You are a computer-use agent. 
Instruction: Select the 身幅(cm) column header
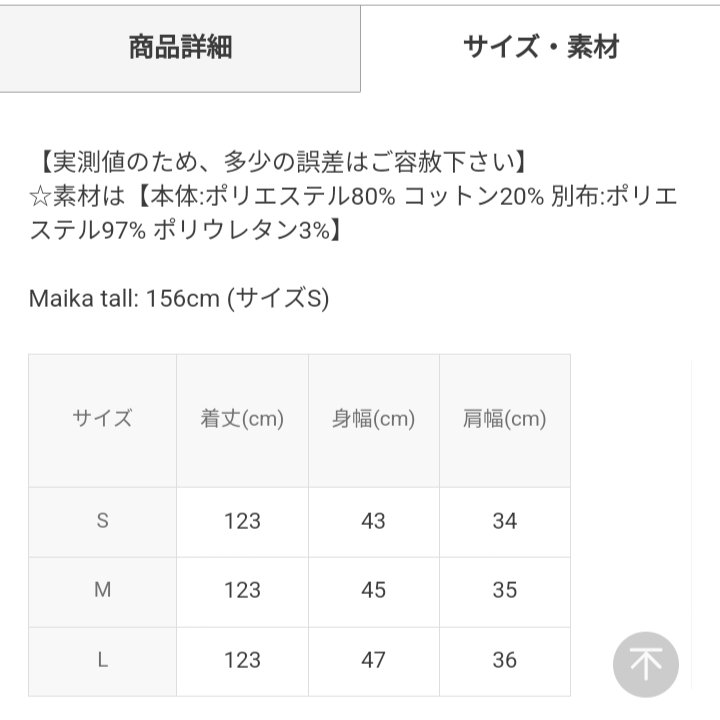373,419
